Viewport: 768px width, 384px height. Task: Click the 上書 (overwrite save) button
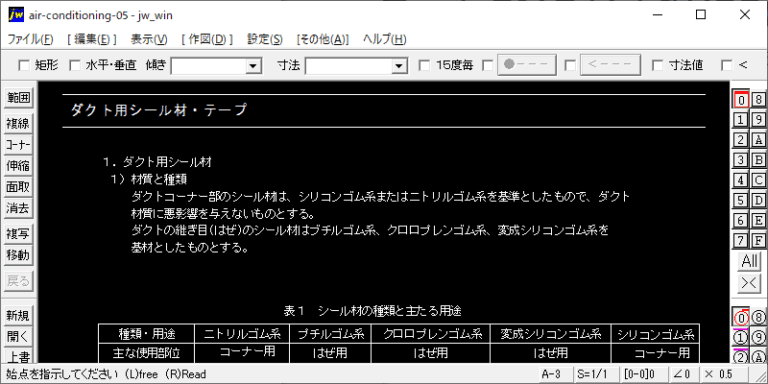click(18, 356)
